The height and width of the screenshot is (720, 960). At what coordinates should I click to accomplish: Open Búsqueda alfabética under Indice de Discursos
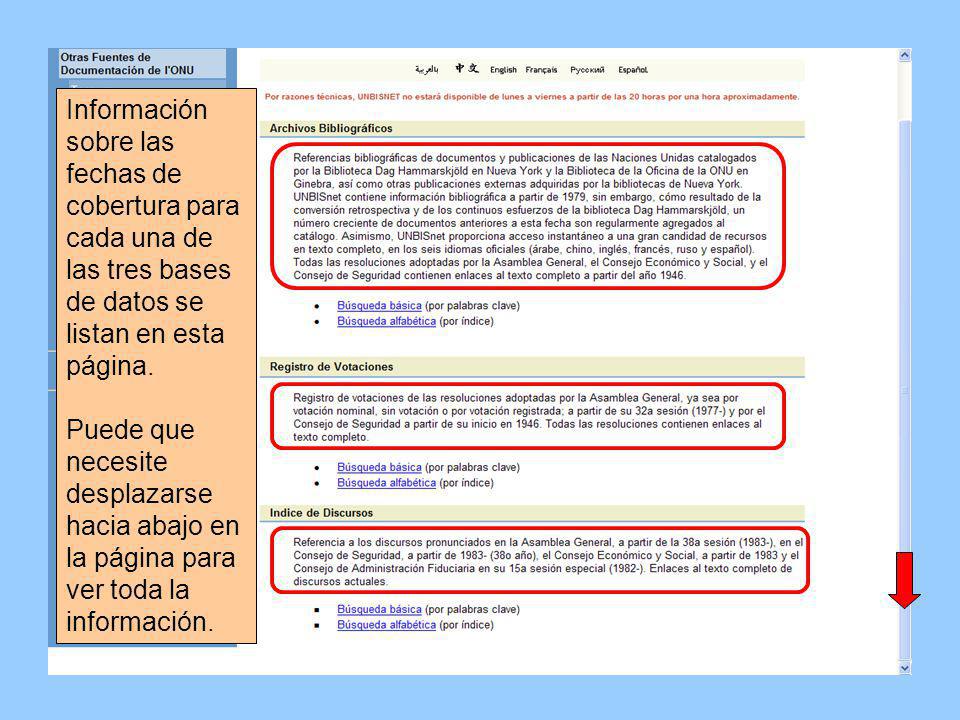click(x=386, y=624)
